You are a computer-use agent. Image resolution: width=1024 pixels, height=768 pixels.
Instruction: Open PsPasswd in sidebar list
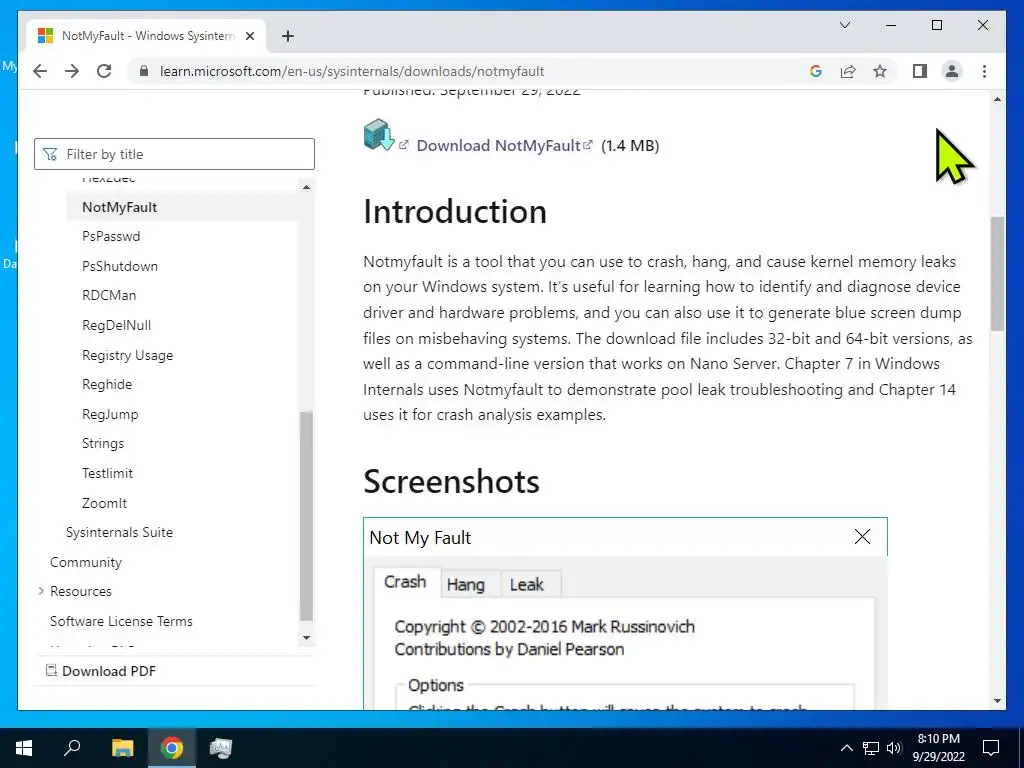pyautogui.click(x=111, y=236)
